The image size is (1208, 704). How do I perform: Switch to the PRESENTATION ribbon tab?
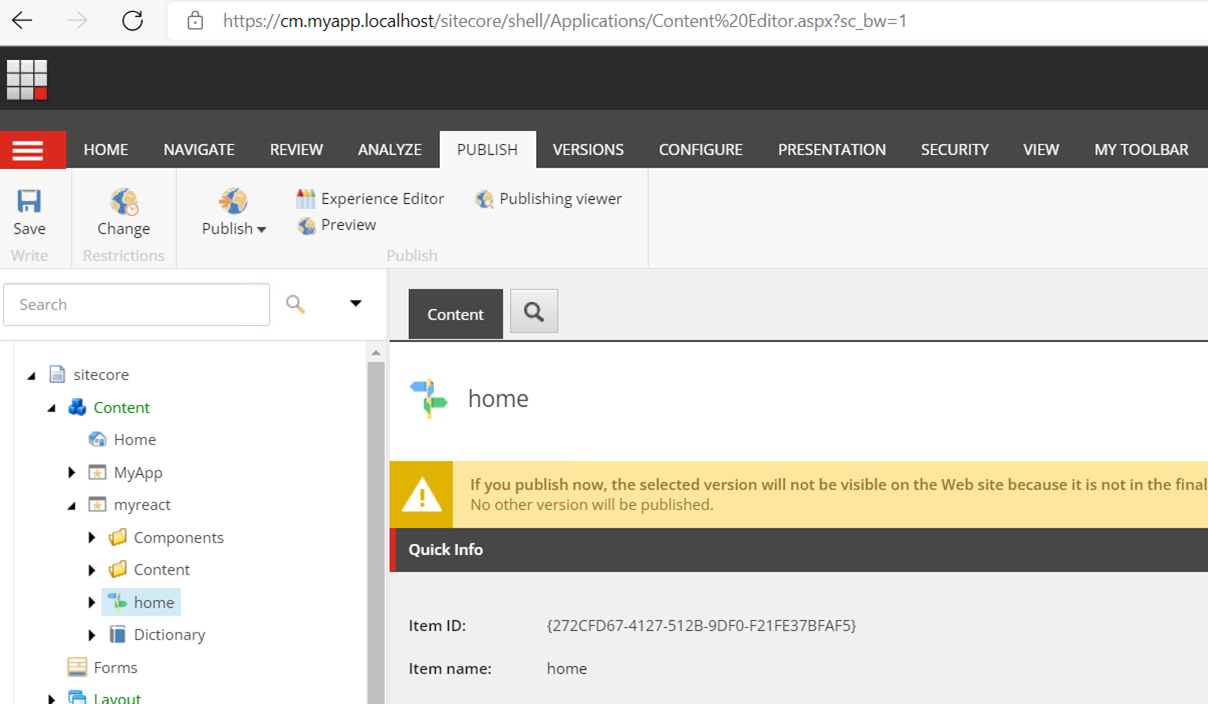tap(832, 149)
